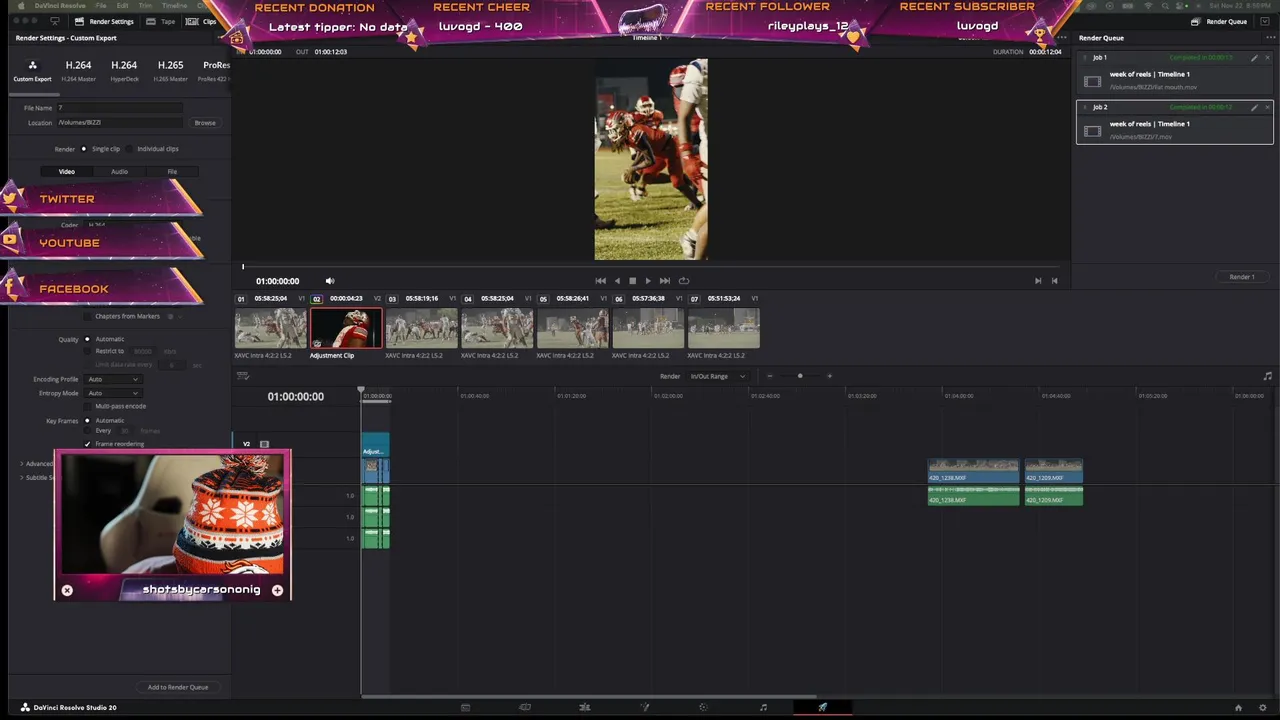Open the Edit page icon
The height and width of the screenshot is (720, 1280).
coord(585,707)
